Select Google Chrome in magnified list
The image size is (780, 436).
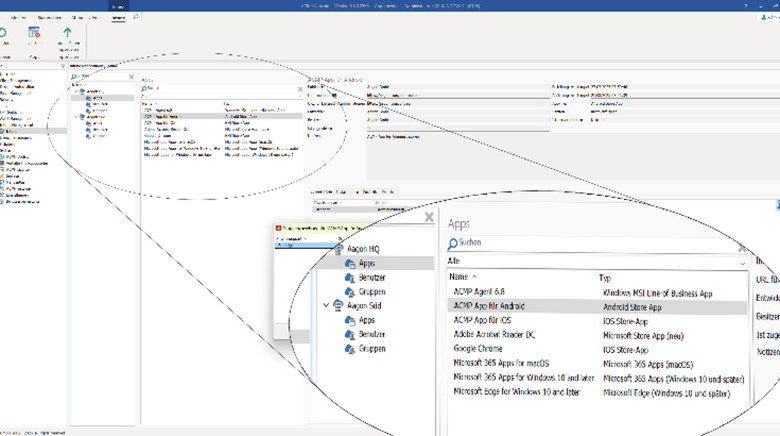point(478,348)
